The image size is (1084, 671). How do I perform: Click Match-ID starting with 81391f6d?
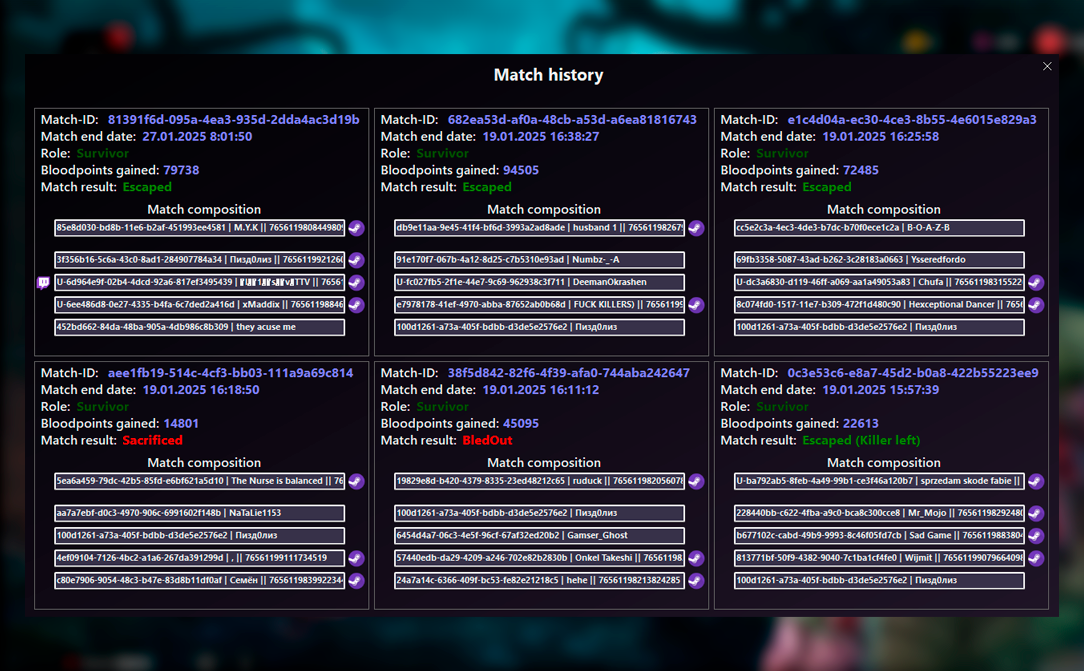[233, 120]
